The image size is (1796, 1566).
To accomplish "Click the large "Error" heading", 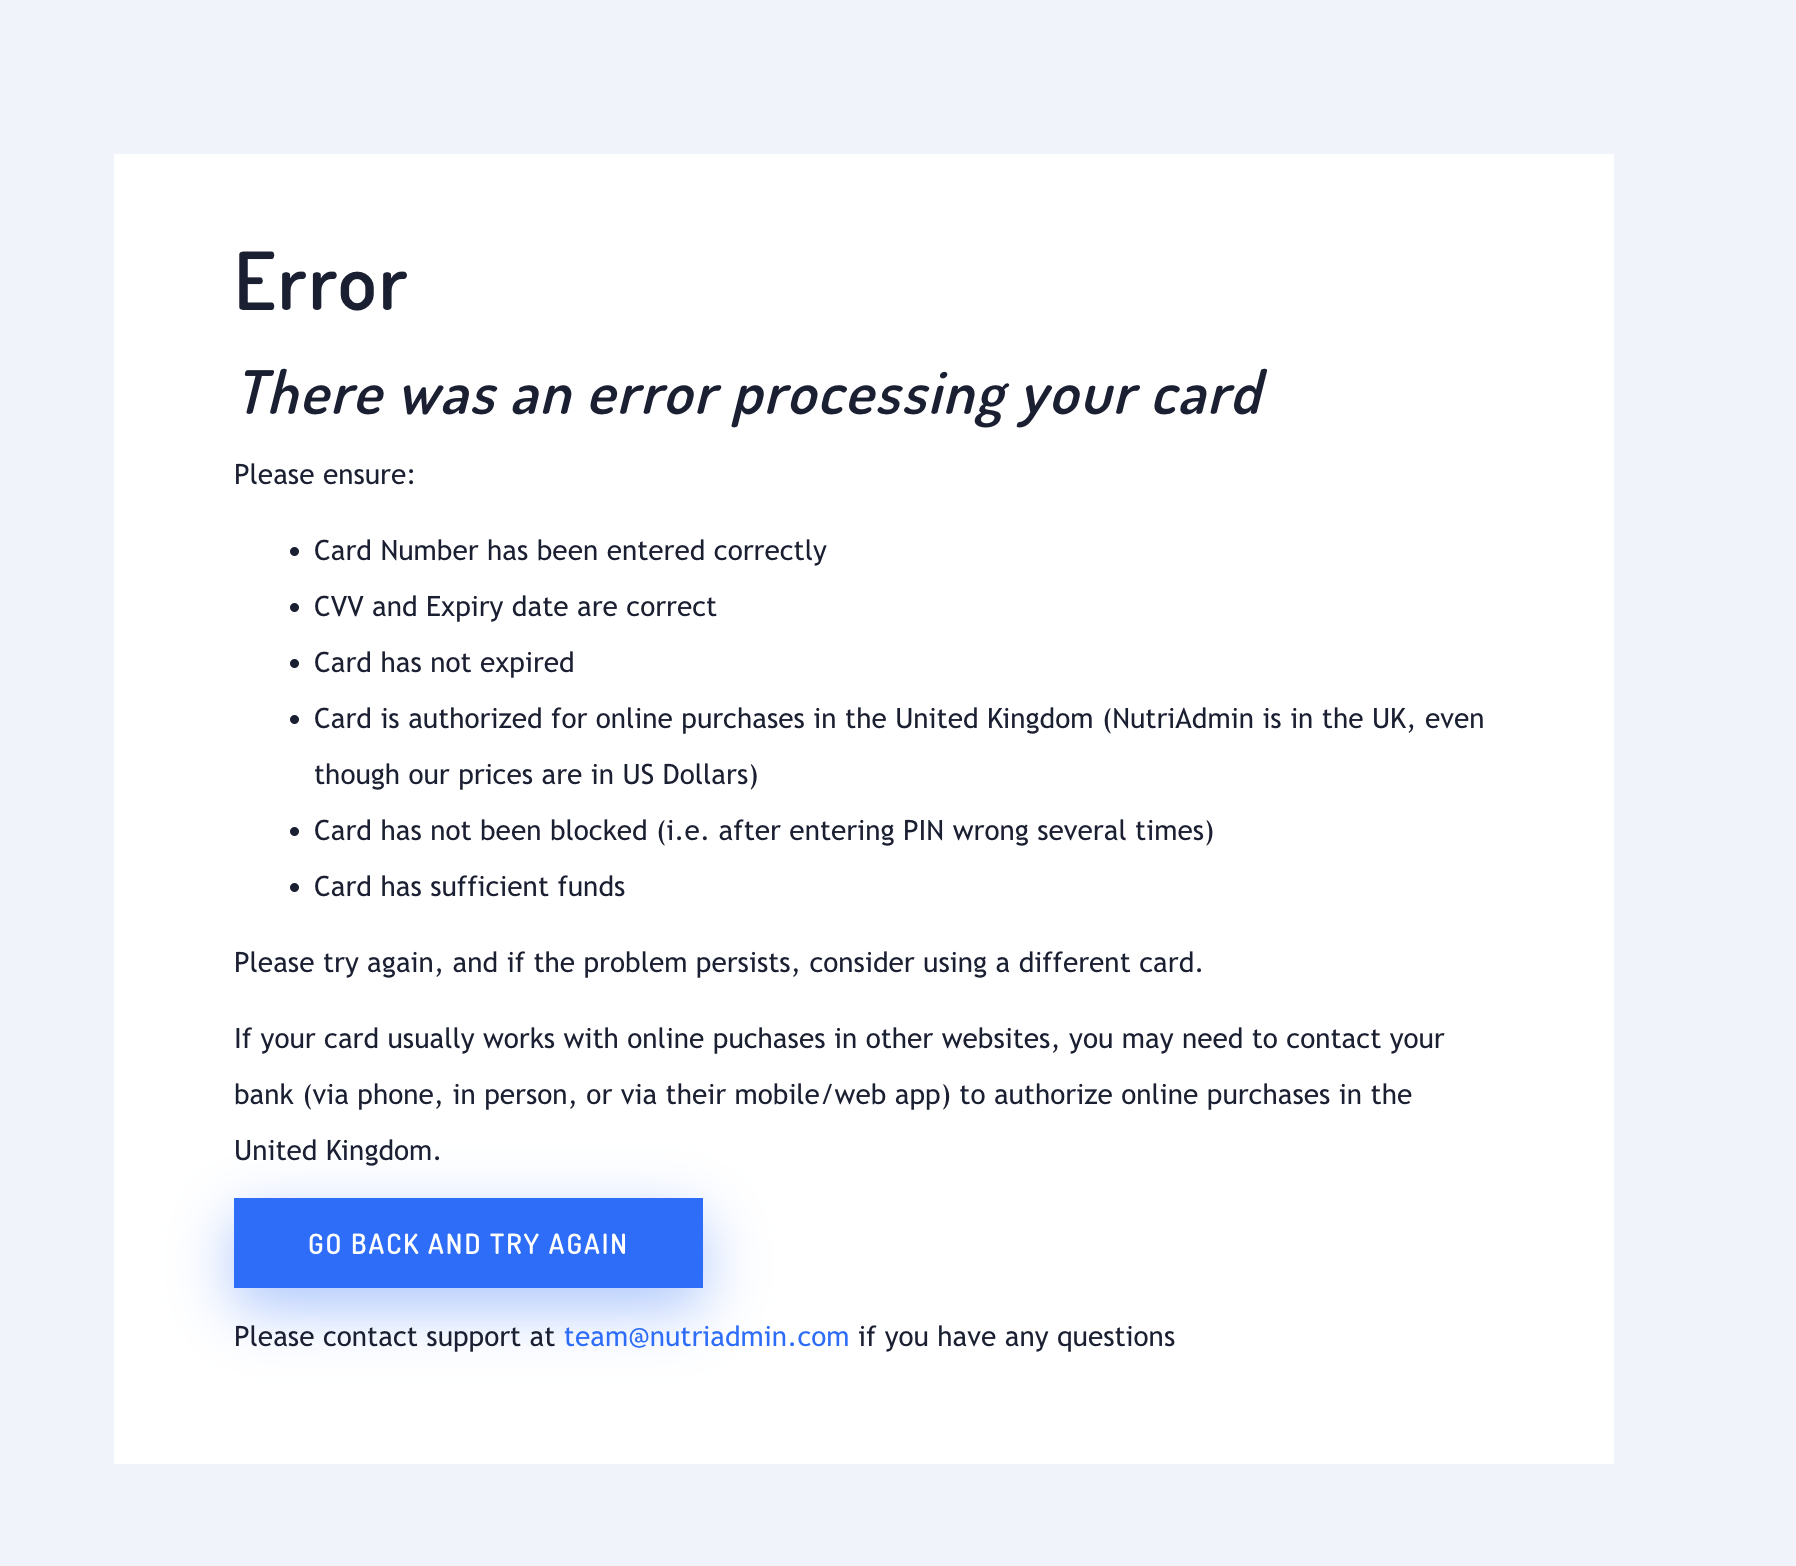I will [x=321, y=284].
